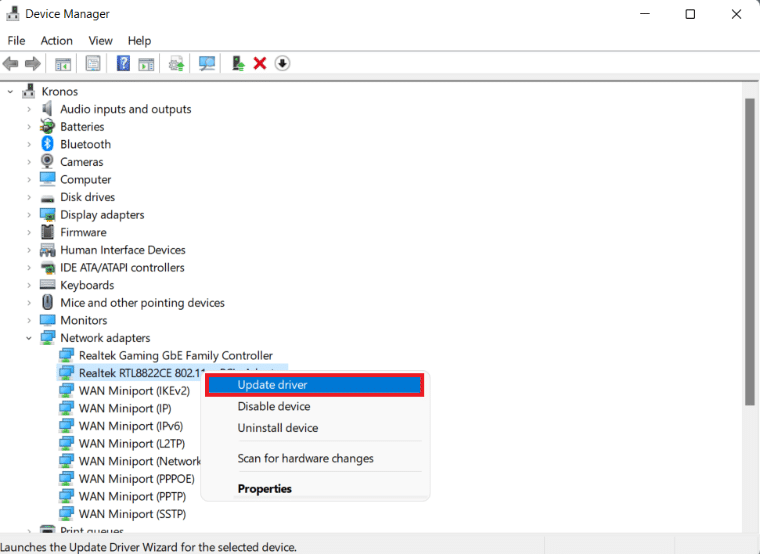Click the Properties toolbar icon
The width and height of the screenshot is (760, 554).
(x=93, y=64)
